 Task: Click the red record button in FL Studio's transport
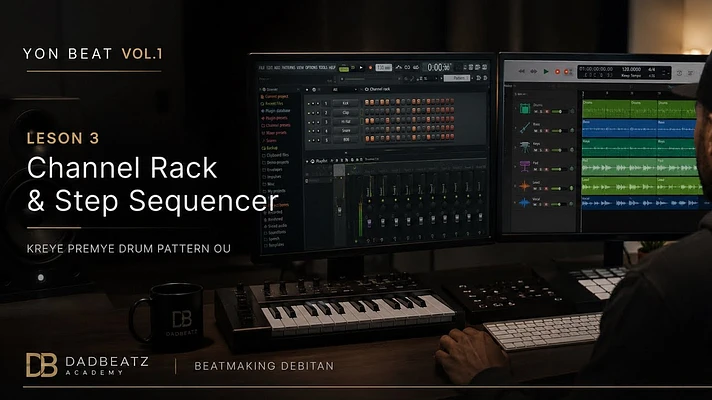click(370, 68)
